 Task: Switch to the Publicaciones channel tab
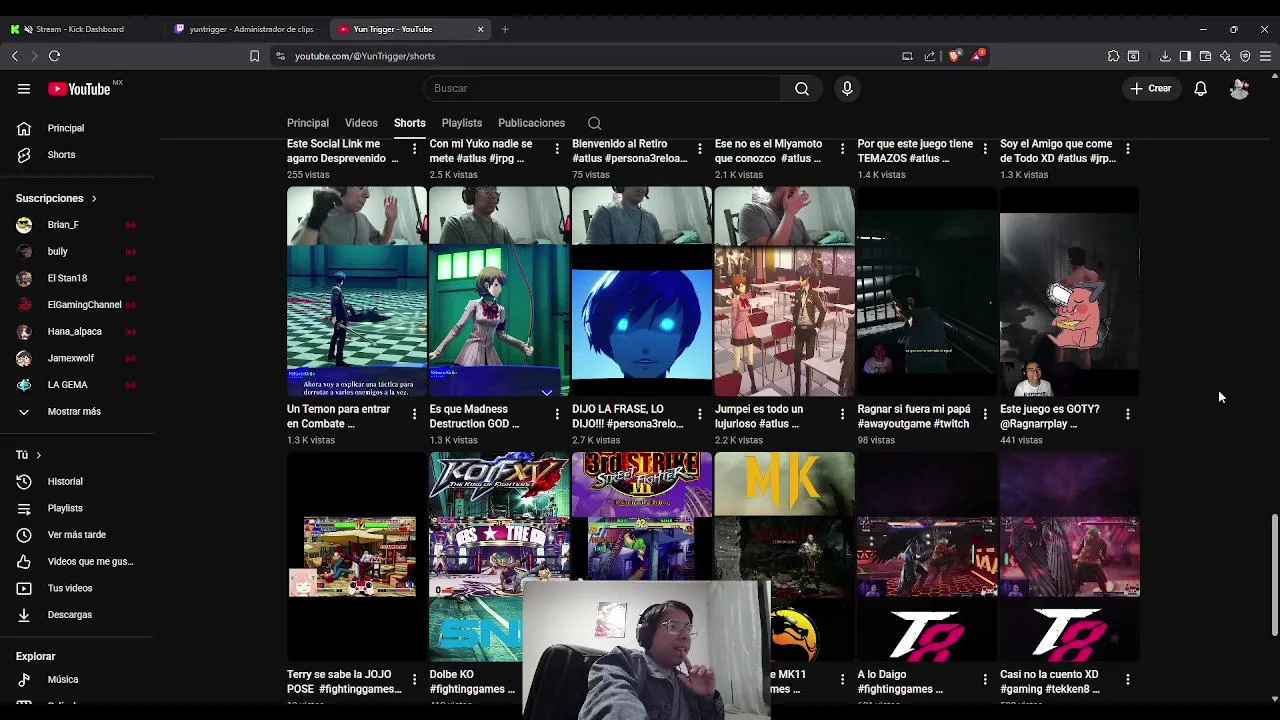[531, 123]
